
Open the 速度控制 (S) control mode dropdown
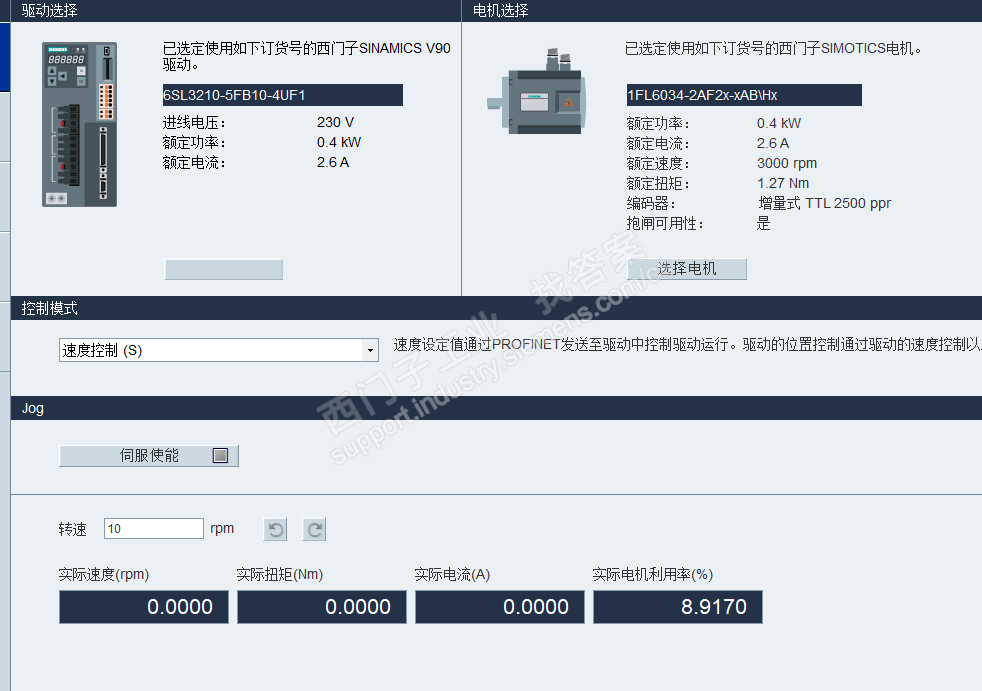pos(219,350)
